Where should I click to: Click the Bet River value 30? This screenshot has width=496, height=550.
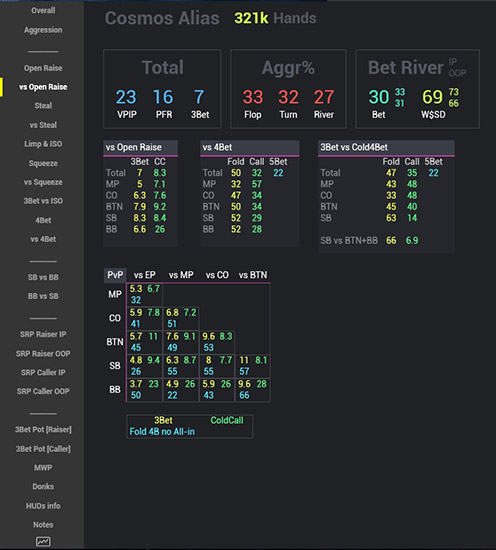[379, 97]
